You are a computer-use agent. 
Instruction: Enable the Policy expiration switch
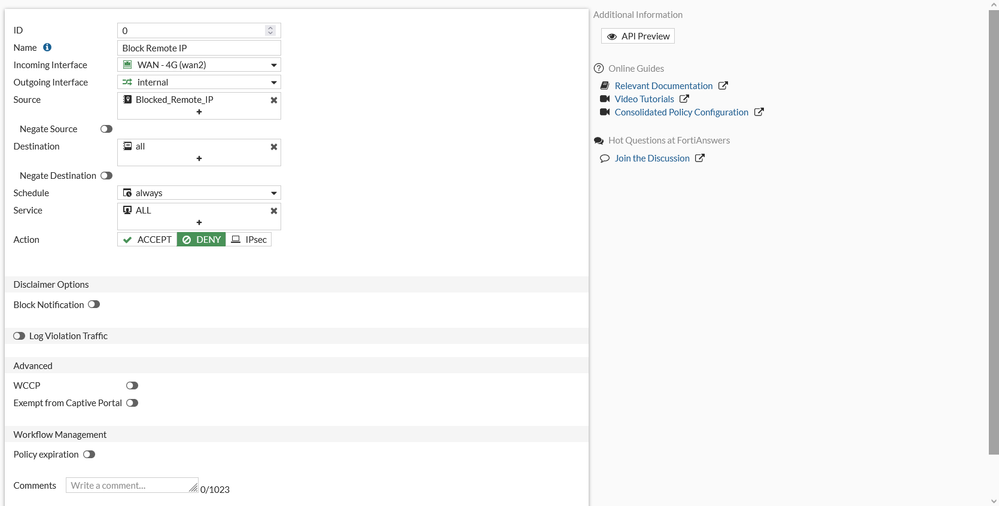tap(89, 455)
